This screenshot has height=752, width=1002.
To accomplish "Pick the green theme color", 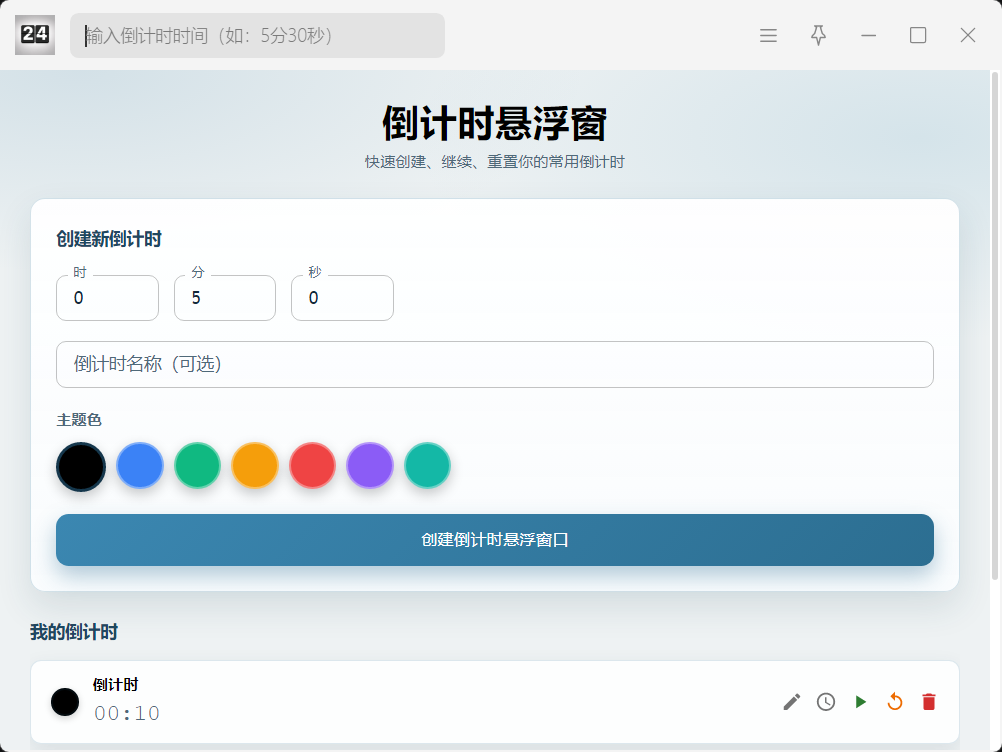I will click(x=197, y=466).
